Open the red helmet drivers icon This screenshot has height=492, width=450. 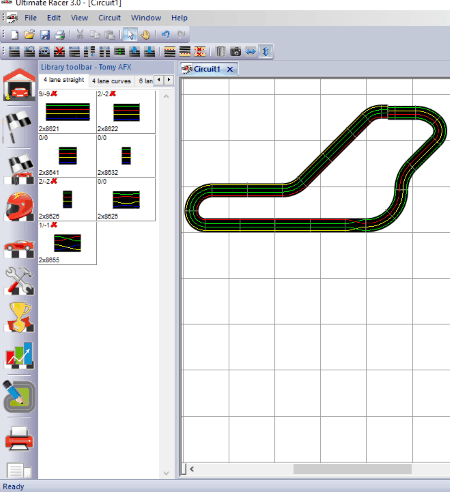(x=19, y=207)
